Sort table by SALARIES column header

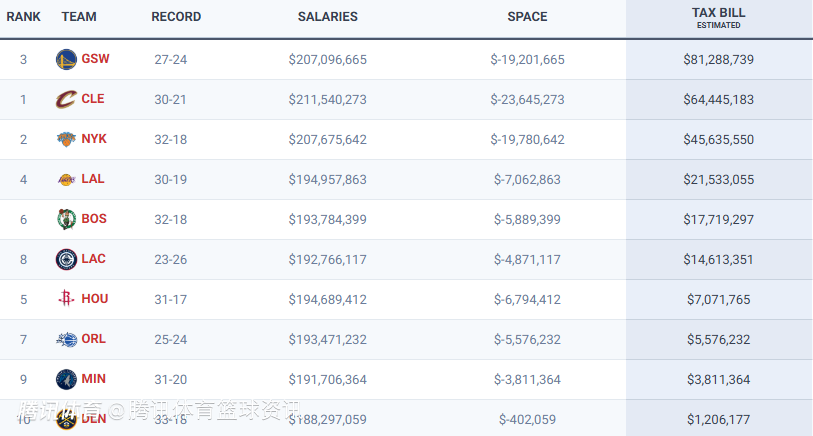[327, 17]
